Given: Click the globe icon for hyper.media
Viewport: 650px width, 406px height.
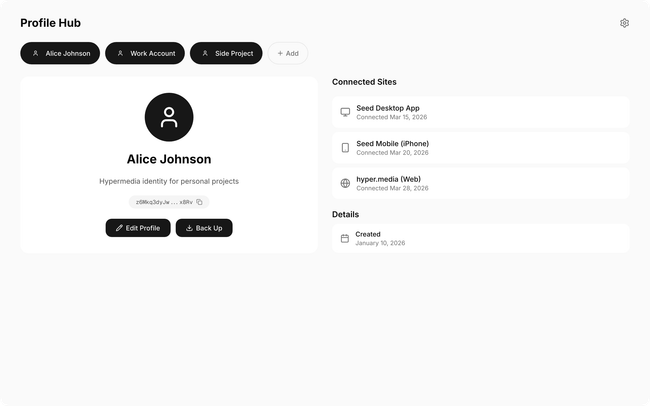Looking at the screenshot, I should click(x=345, y=183).
